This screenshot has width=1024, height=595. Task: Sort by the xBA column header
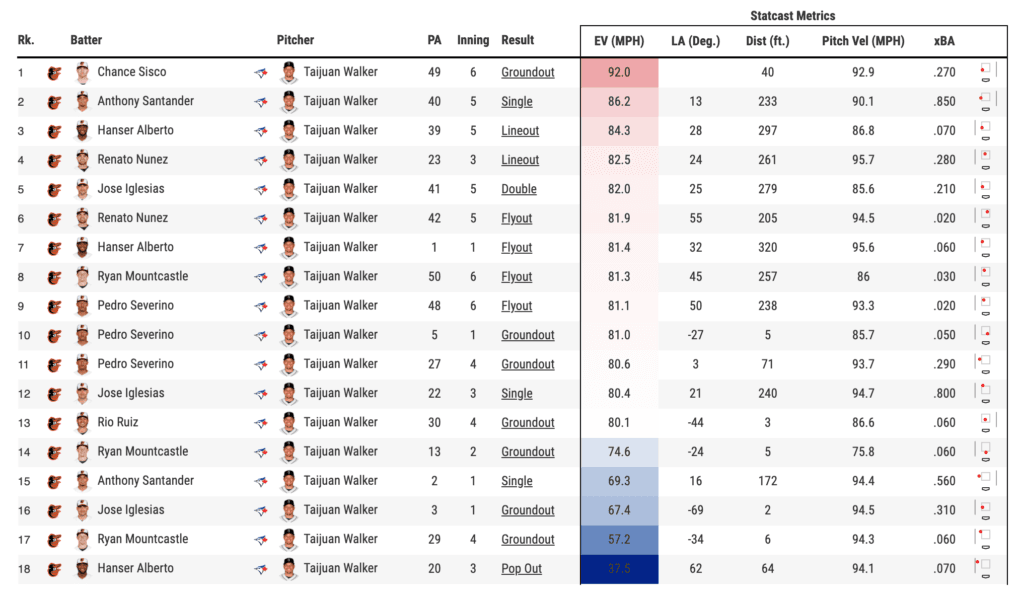click(x=943, y=41)
